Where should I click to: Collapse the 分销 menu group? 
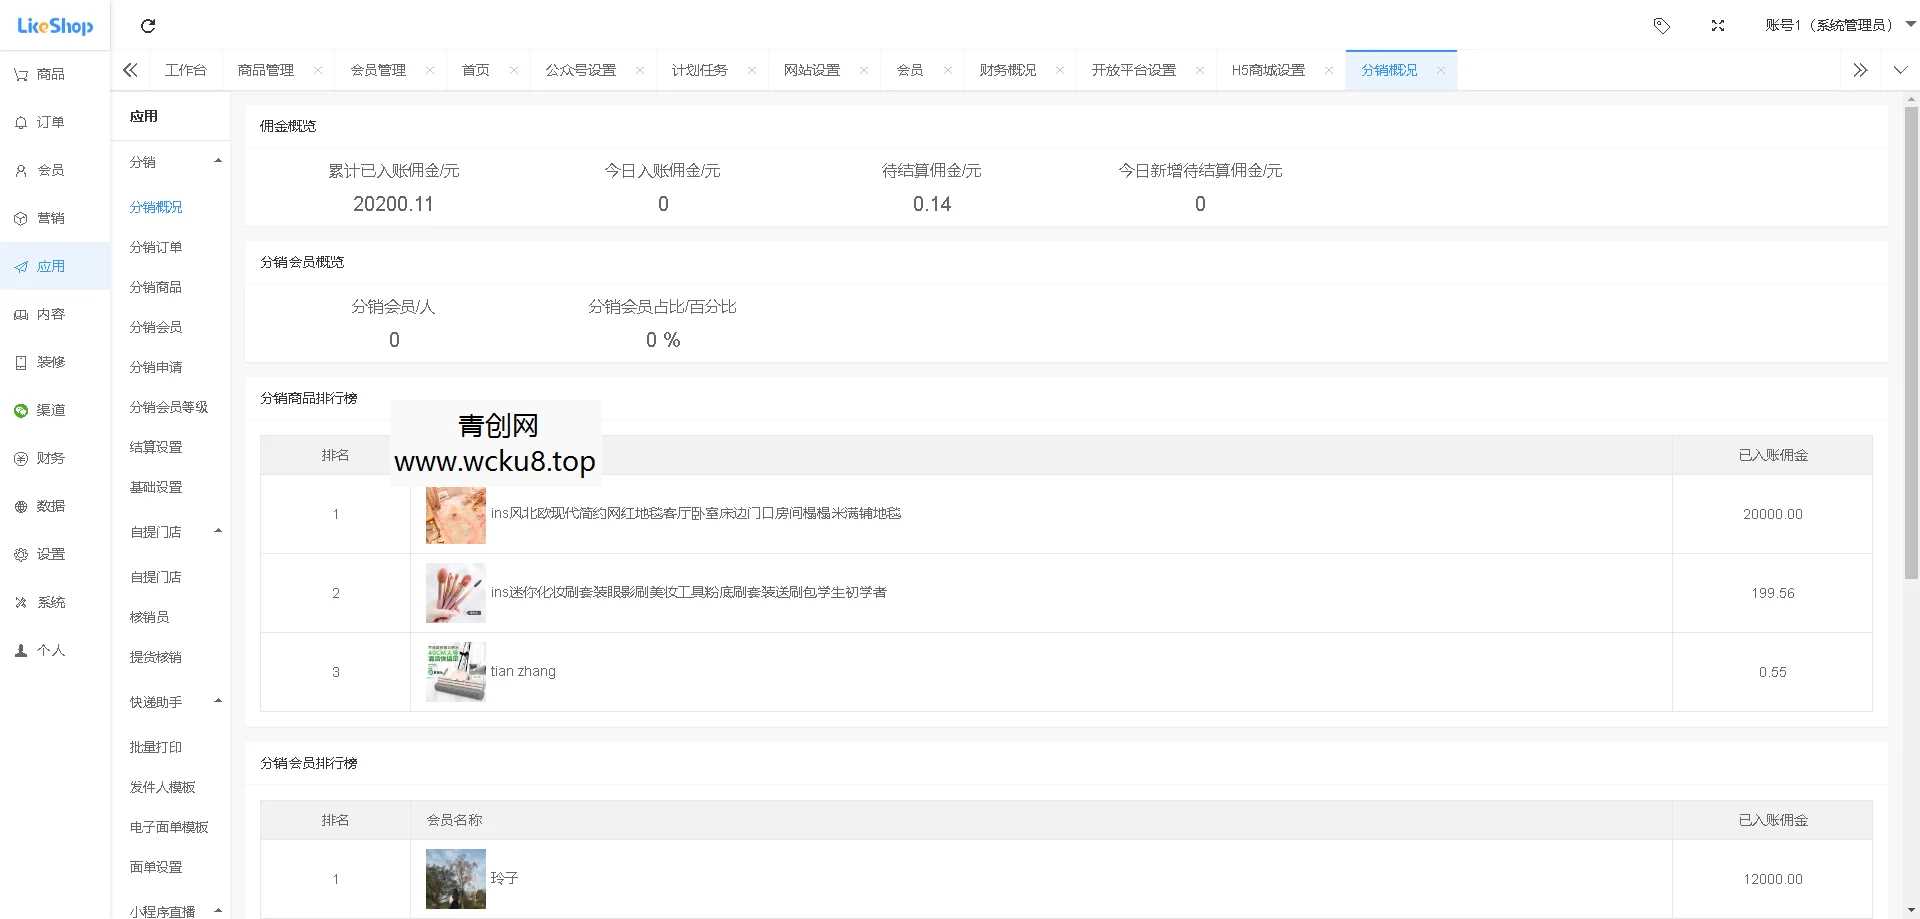pos(218,161)
